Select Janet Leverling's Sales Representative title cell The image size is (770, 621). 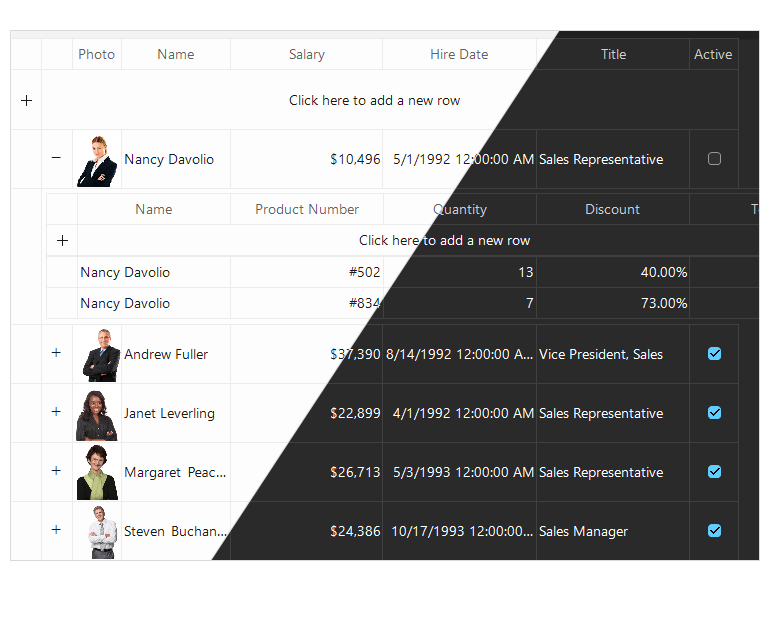613,413
